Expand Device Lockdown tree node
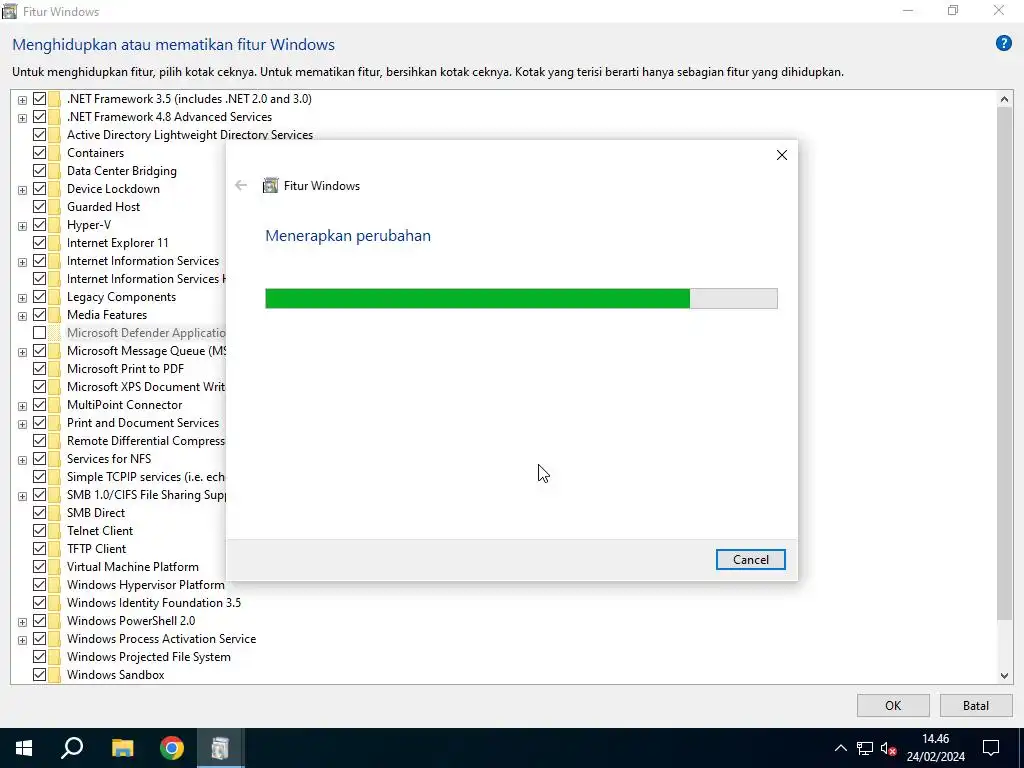1024x768 pixels. pos(22,190)
